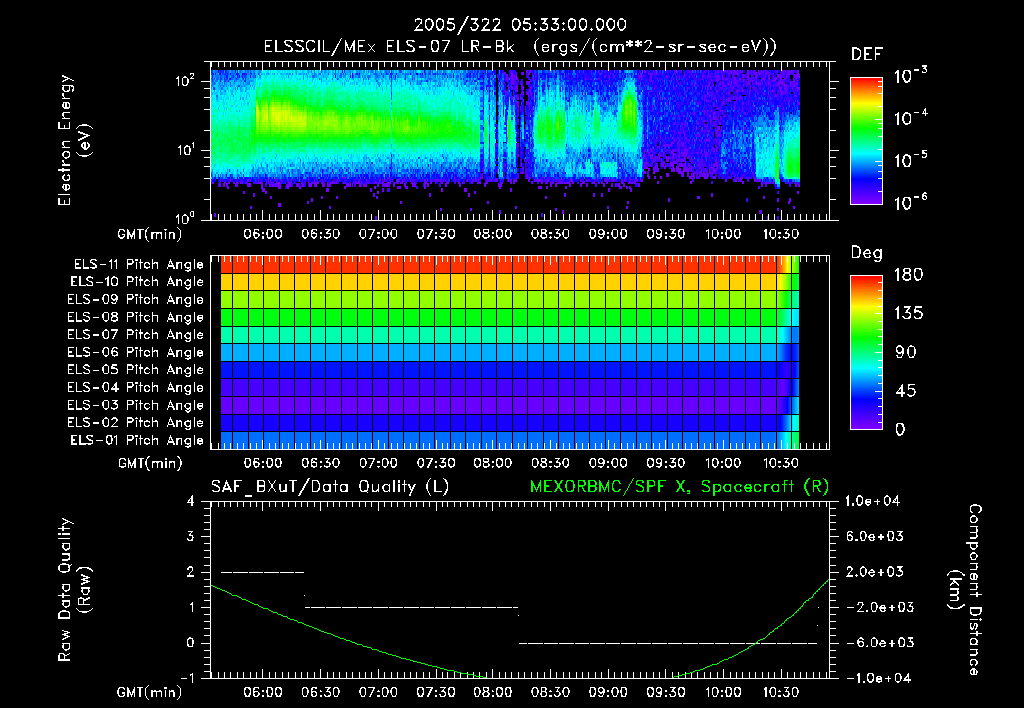Click the 90 label on the Deg scale
This screenshot has width=1024, height=708.
coord(906,352)
